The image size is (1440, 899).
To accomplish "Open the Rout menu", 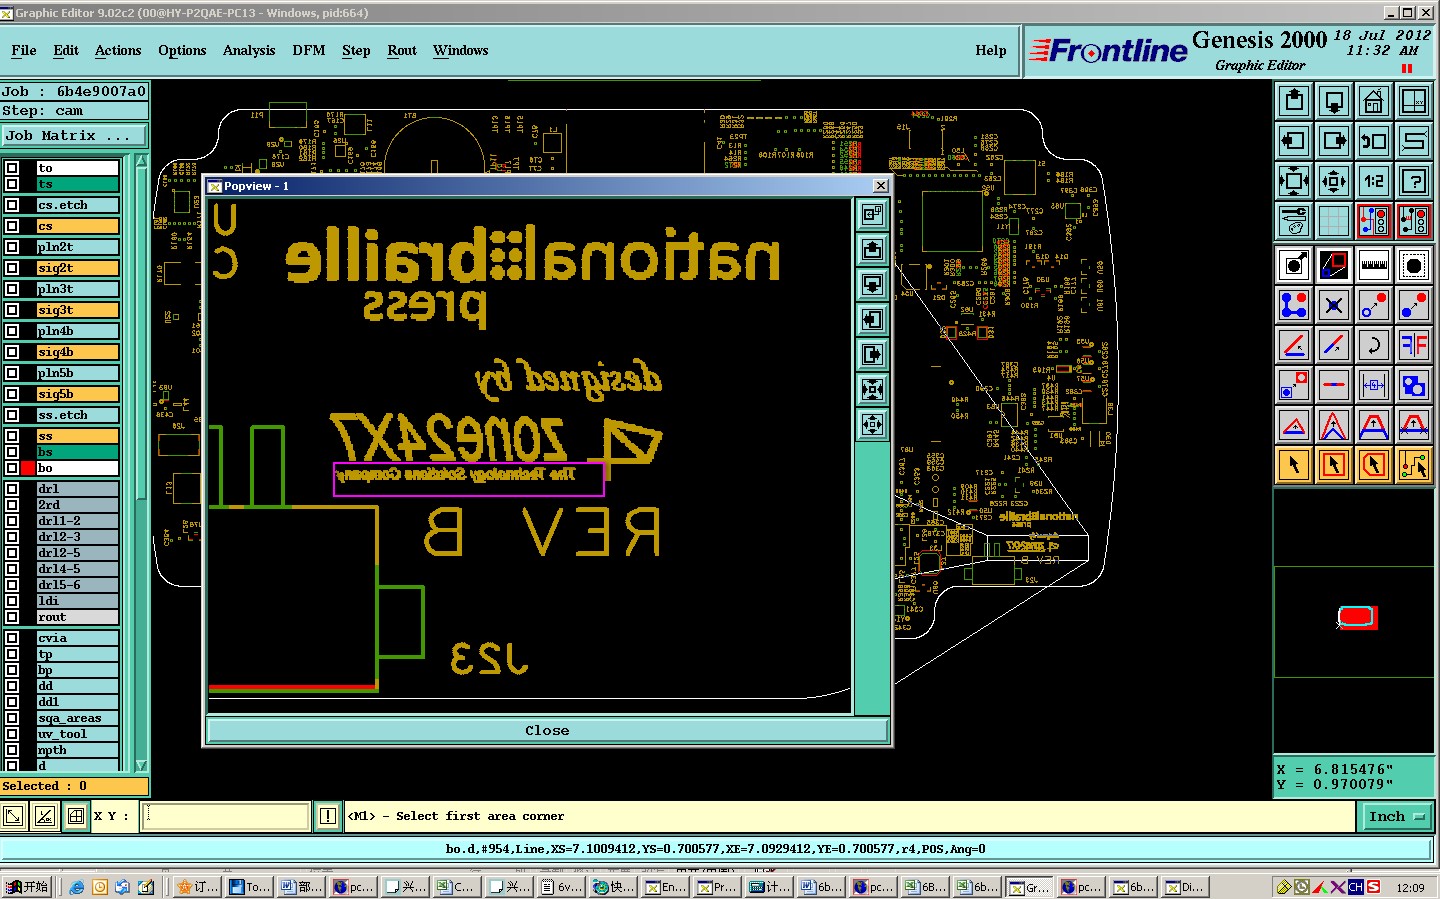I will tap(402, 51).
